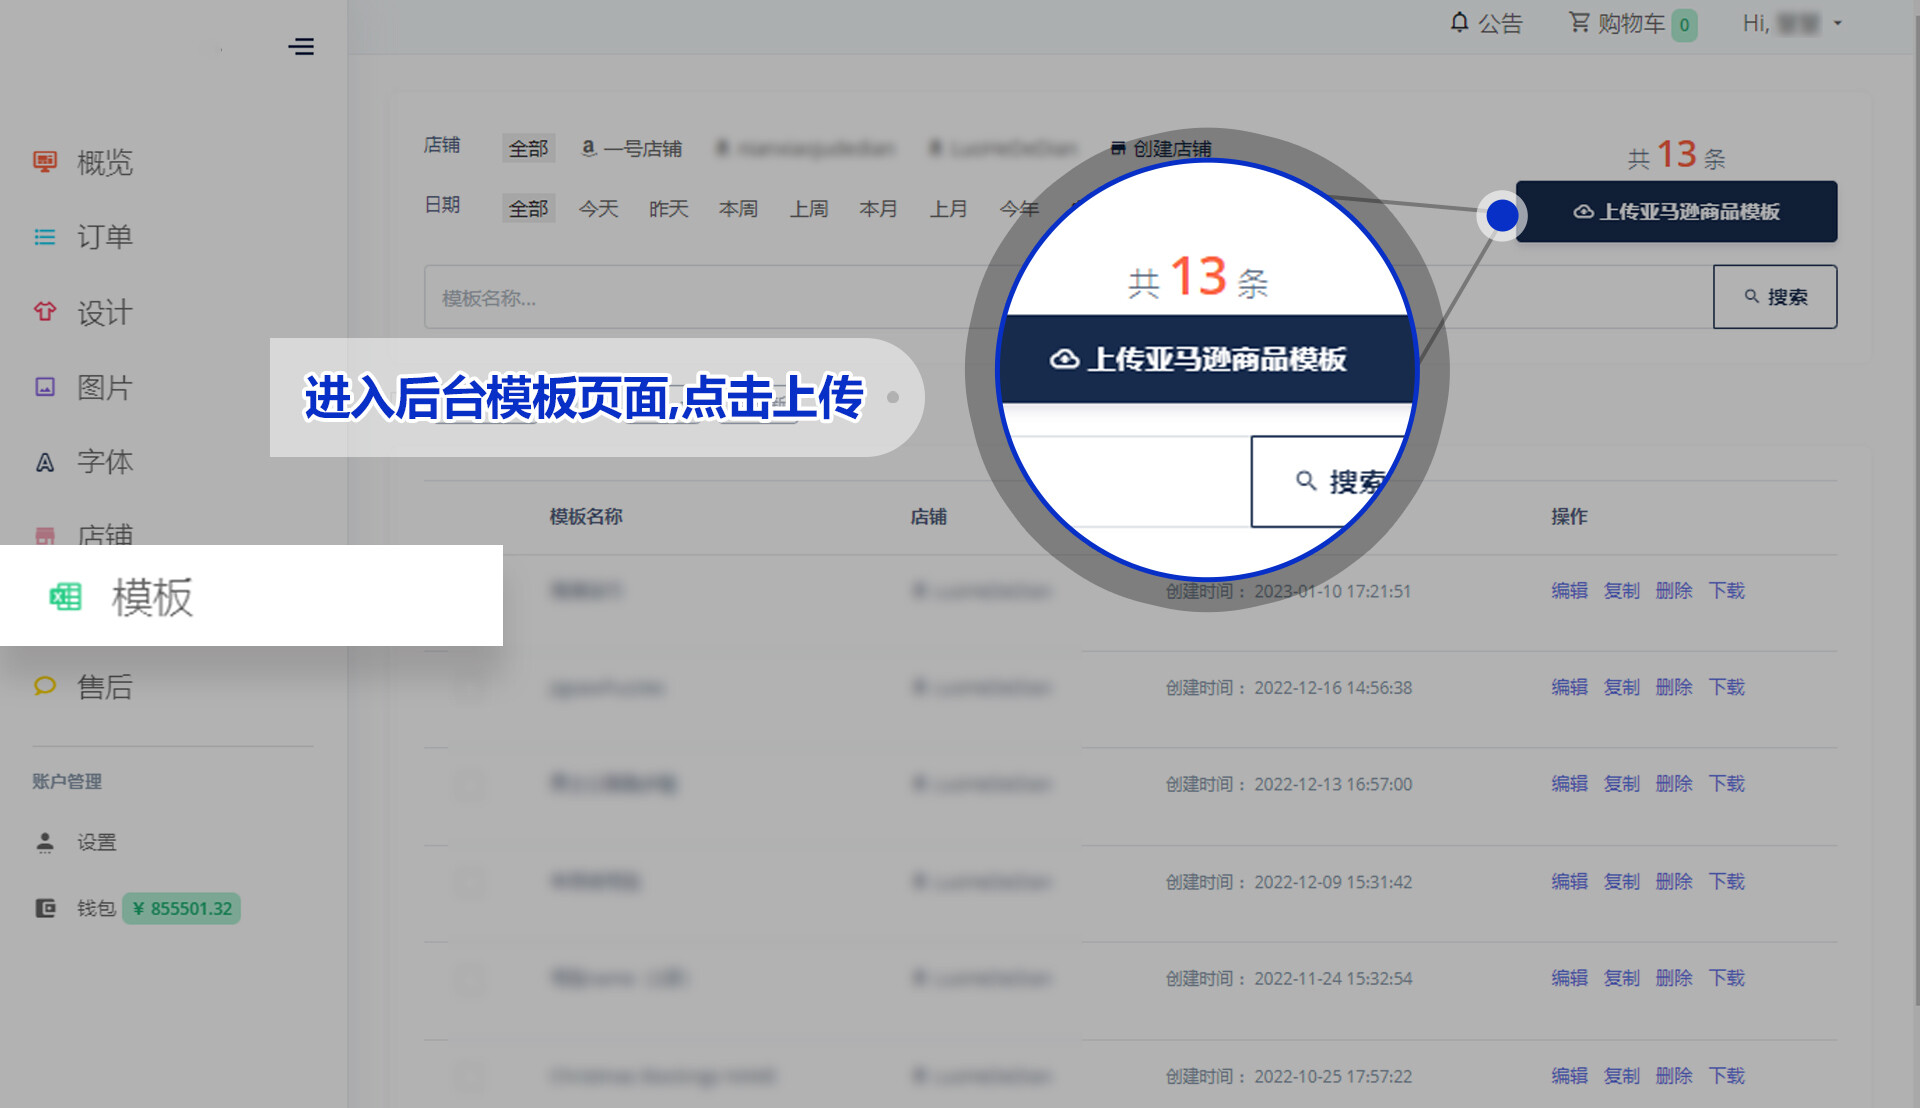Filter date by 本月
Image resolution: width=1920 pixels, height=1108 pixels.
coord(878,208)
